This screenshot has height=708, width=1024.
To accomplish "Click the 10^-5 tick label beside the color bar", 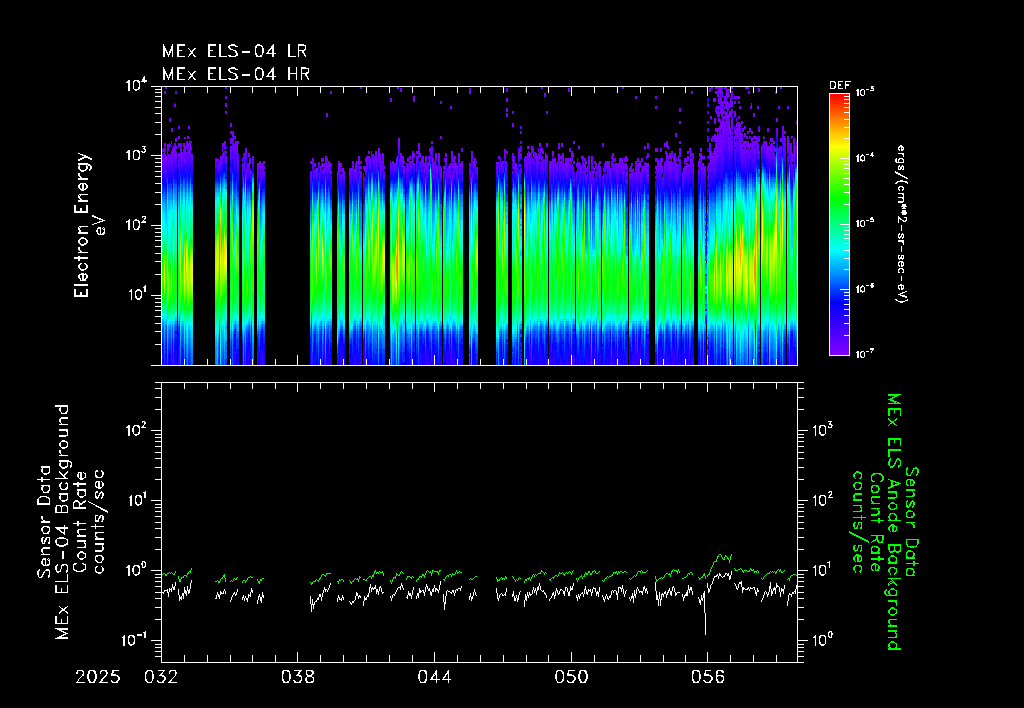I will pos(864,223).
